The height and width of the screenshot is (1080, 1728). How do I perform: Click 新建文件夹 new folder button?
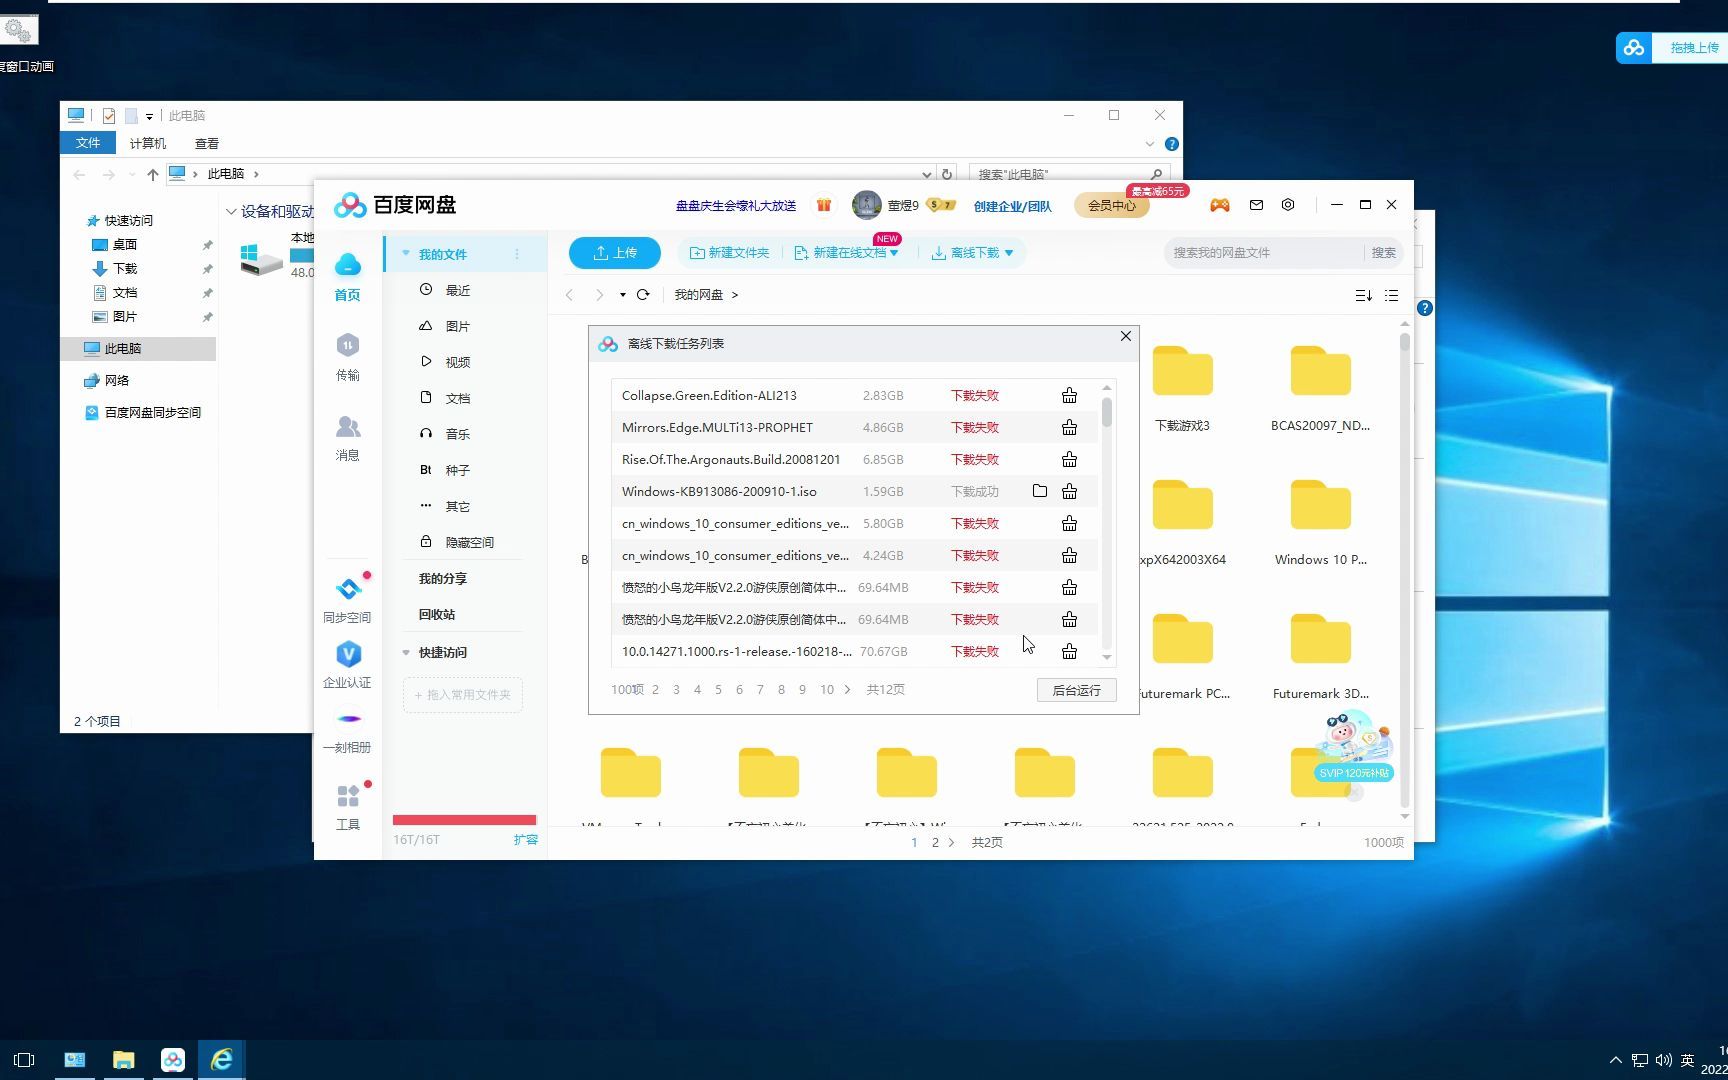coord(730,253)
